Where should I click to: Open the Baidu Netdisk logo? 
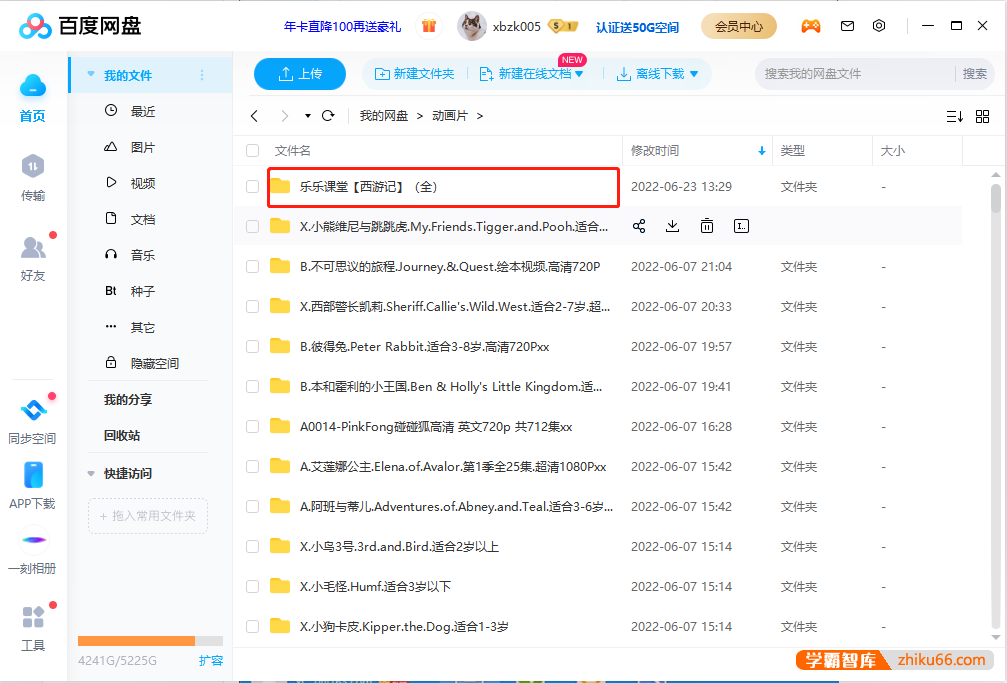[x=80, y=26]
